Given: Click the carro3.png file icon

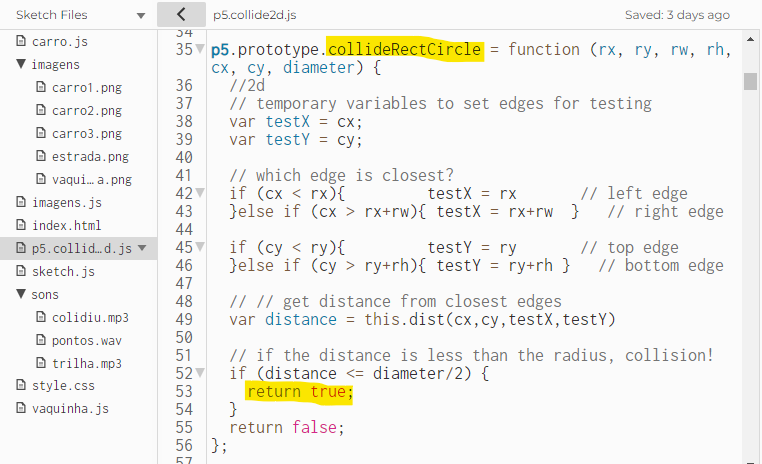Looking at the screenshot, I should (41, 133).
